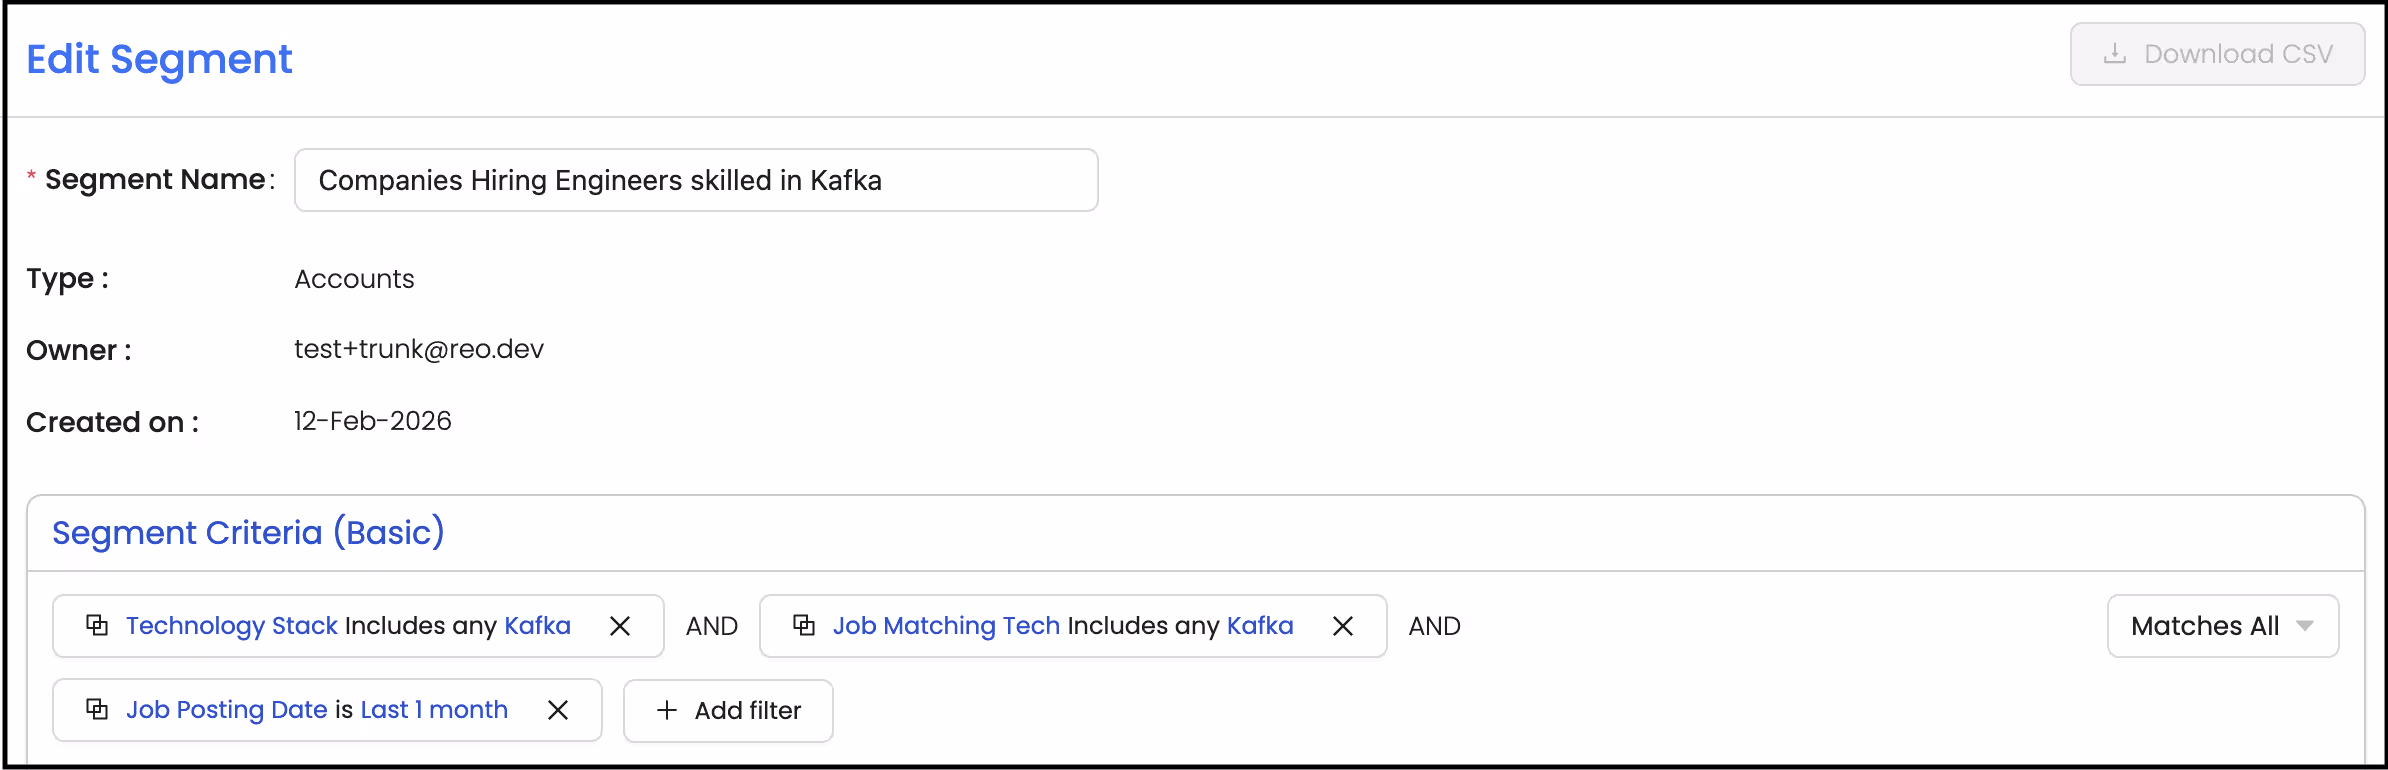Screen dimensions: 2388x770
Task: Remove the Technology Stack filter with its X icon
Action: [620, 625]
